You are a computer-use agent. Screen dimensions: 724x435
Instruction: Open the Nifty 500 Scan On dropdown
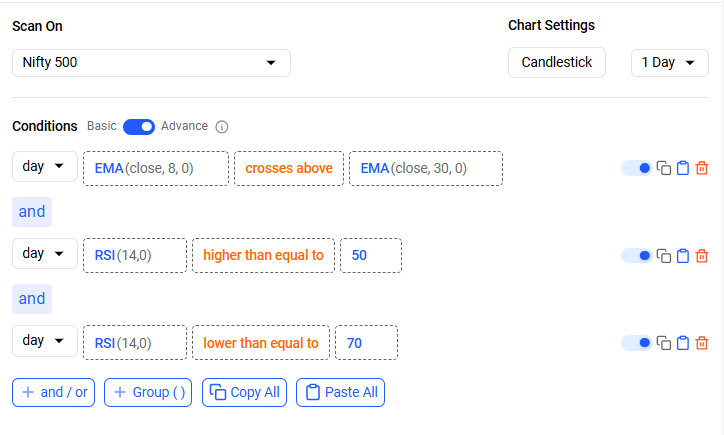[151, 63]
